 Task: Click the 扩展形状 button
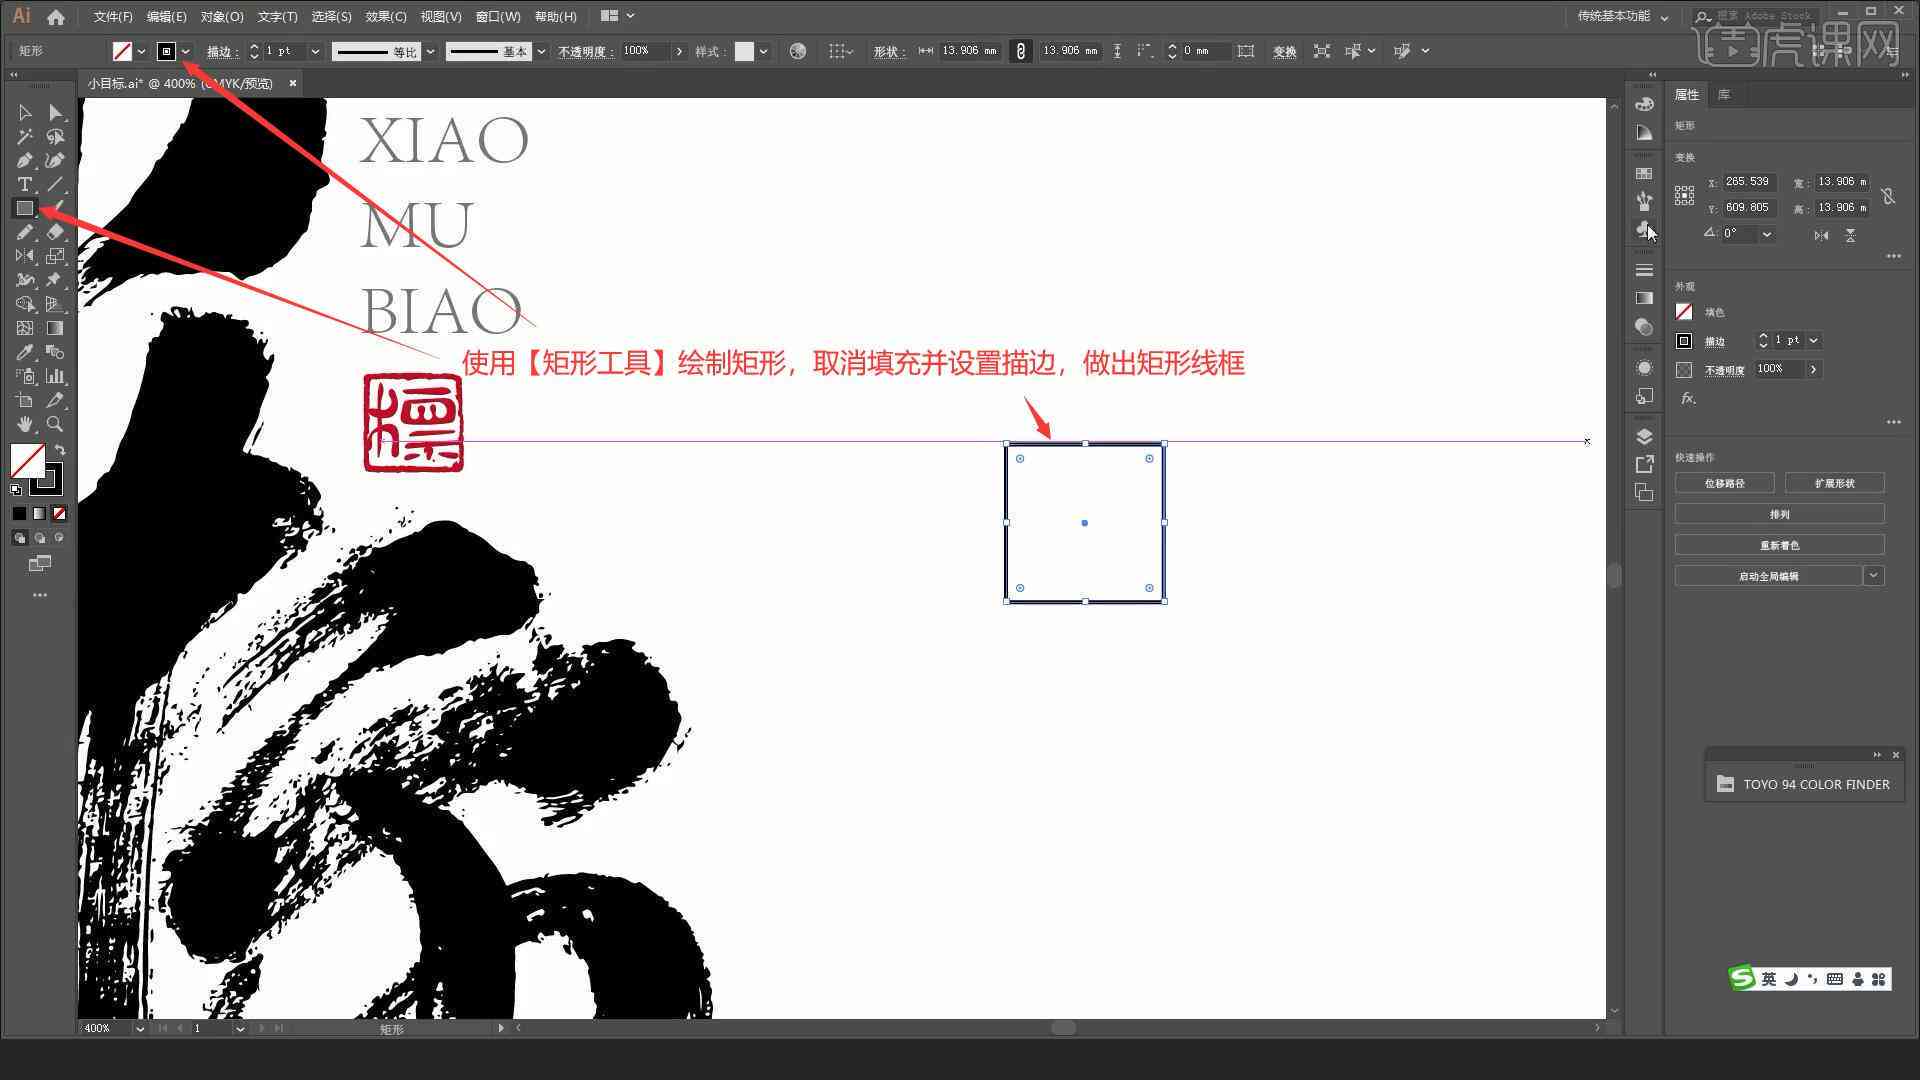[1835, 483]
